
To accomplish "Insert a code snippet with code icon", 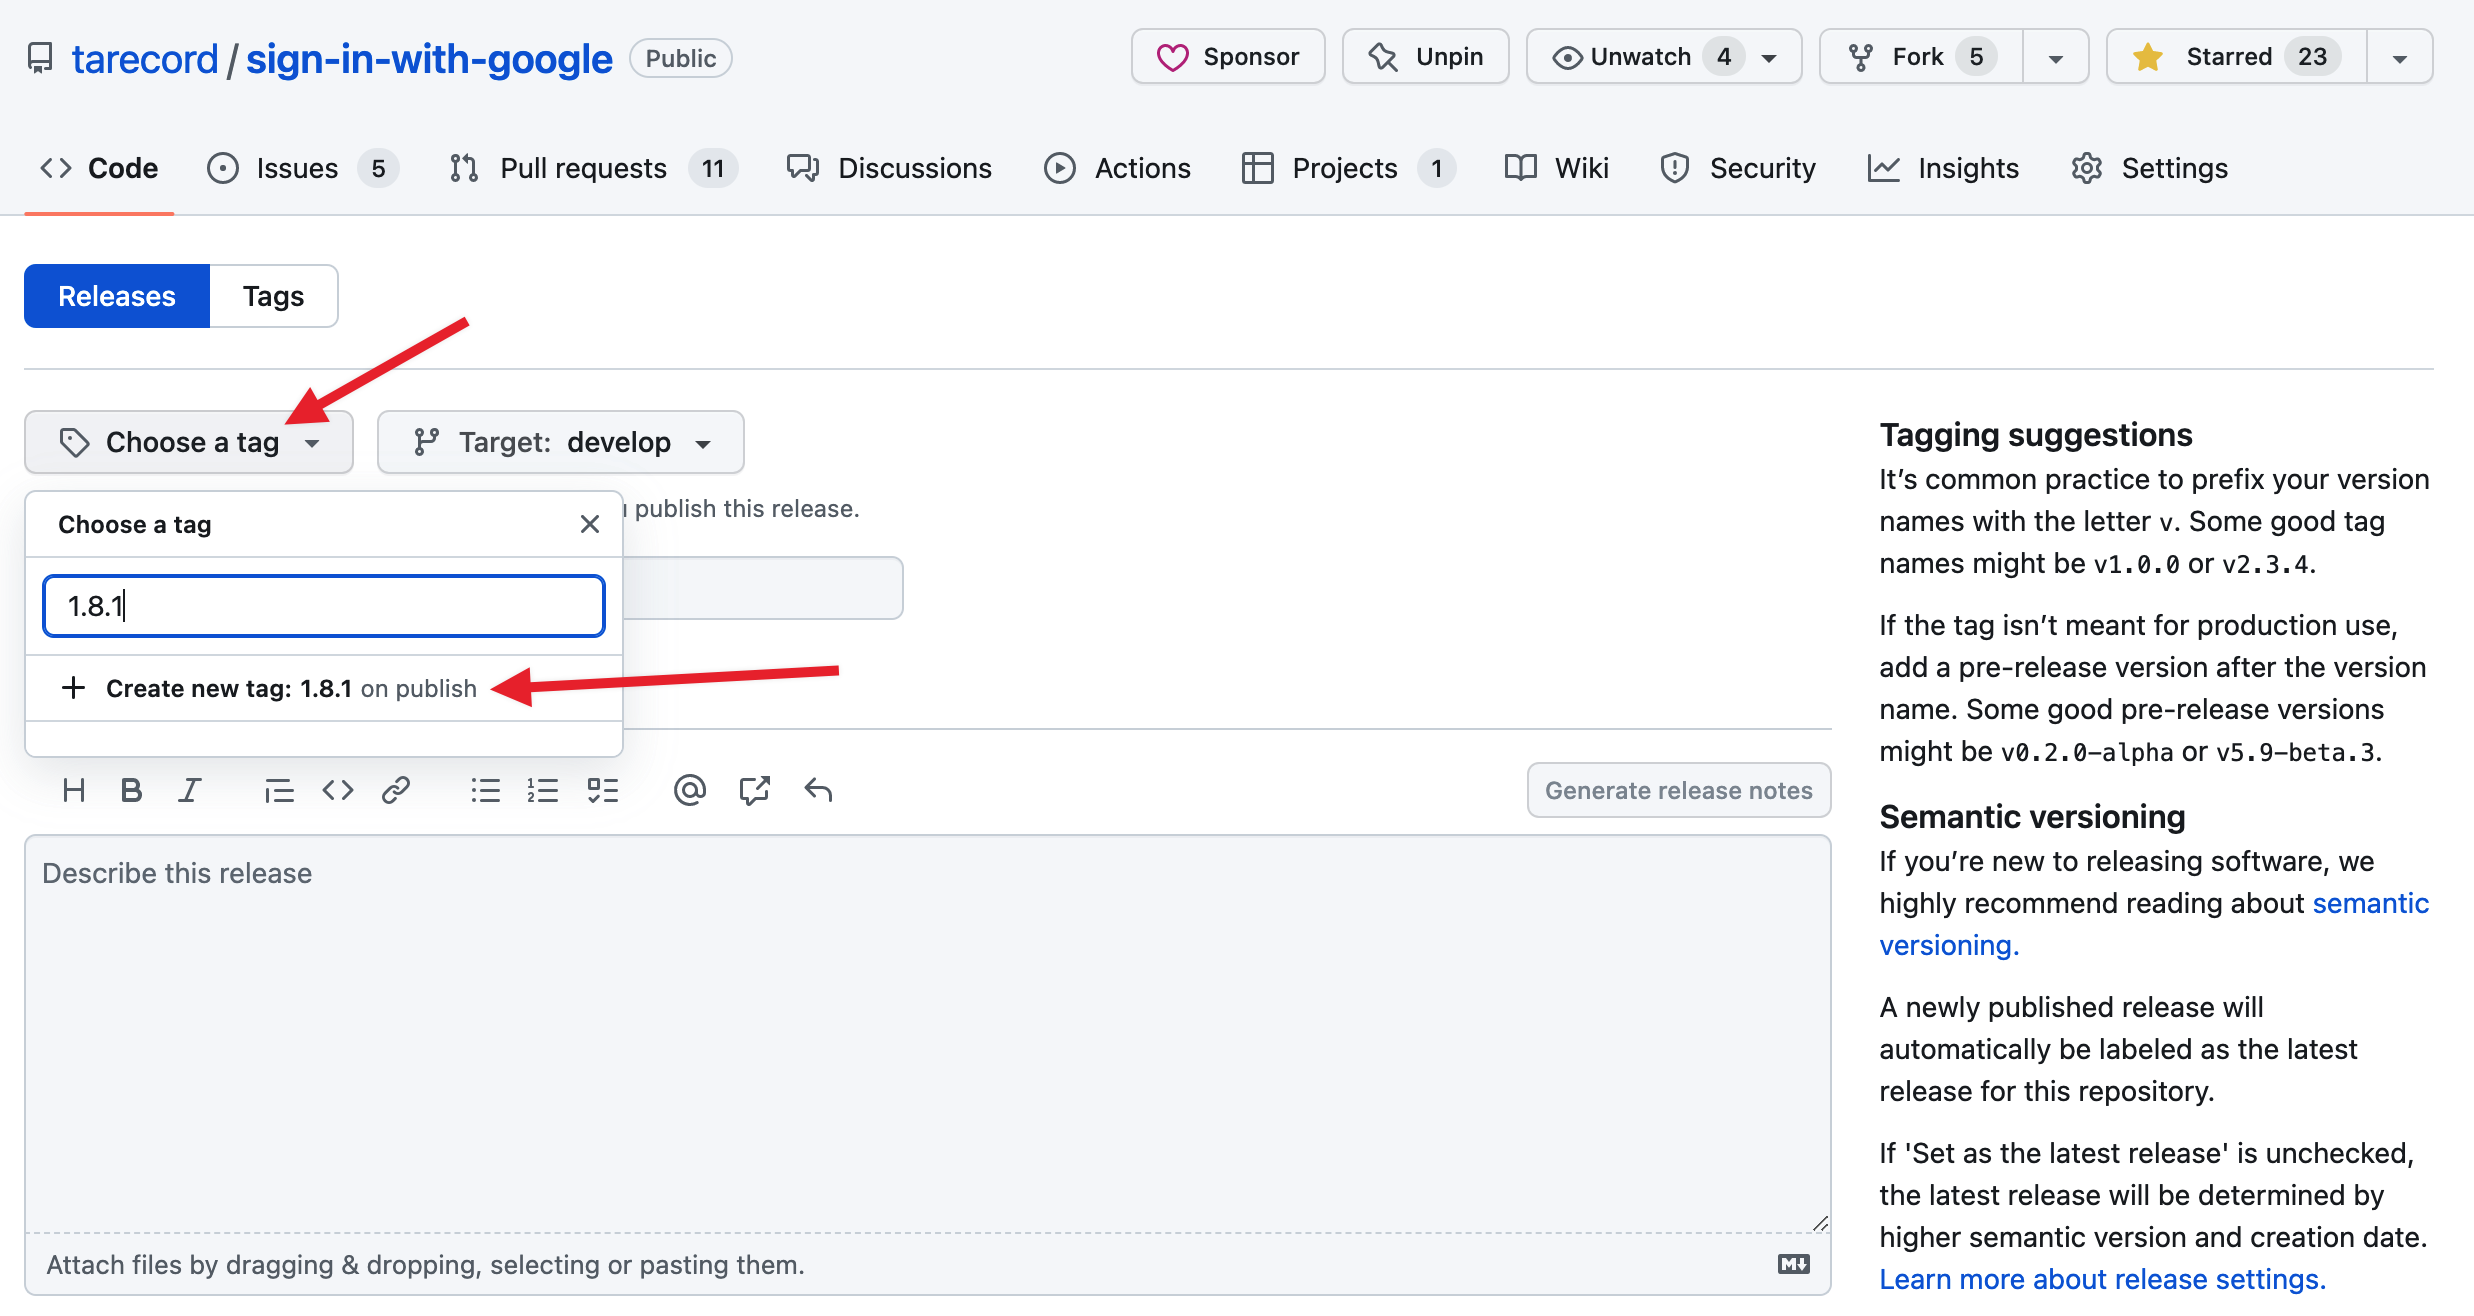I will tap(338, 791).
